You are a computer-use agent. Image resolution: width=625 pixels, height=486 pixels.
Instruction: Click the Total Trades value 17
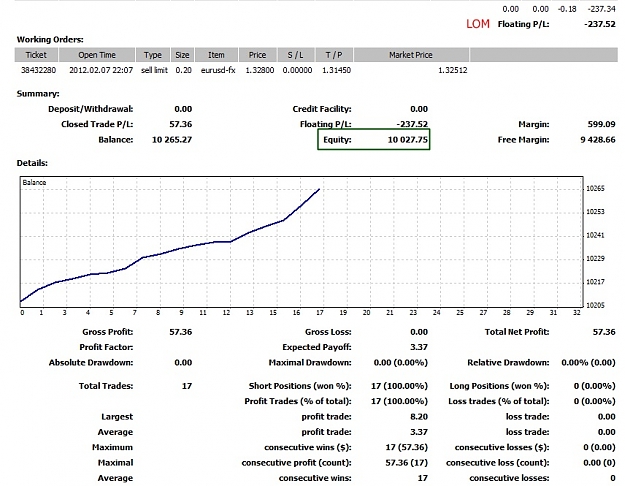tap(187, 386)
